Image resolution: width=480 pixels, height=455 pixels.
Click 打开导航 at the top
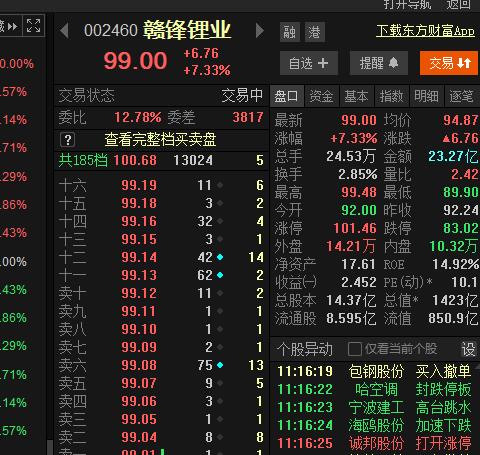pos(407,5)
